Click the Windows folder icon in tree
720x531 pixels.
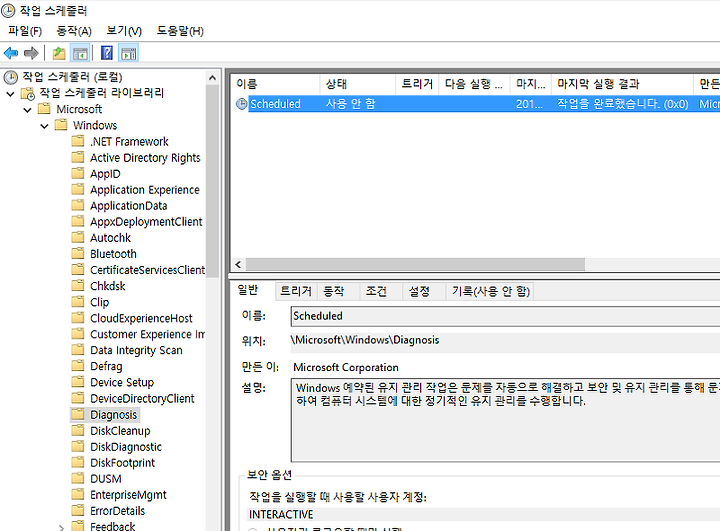(61, 124)
